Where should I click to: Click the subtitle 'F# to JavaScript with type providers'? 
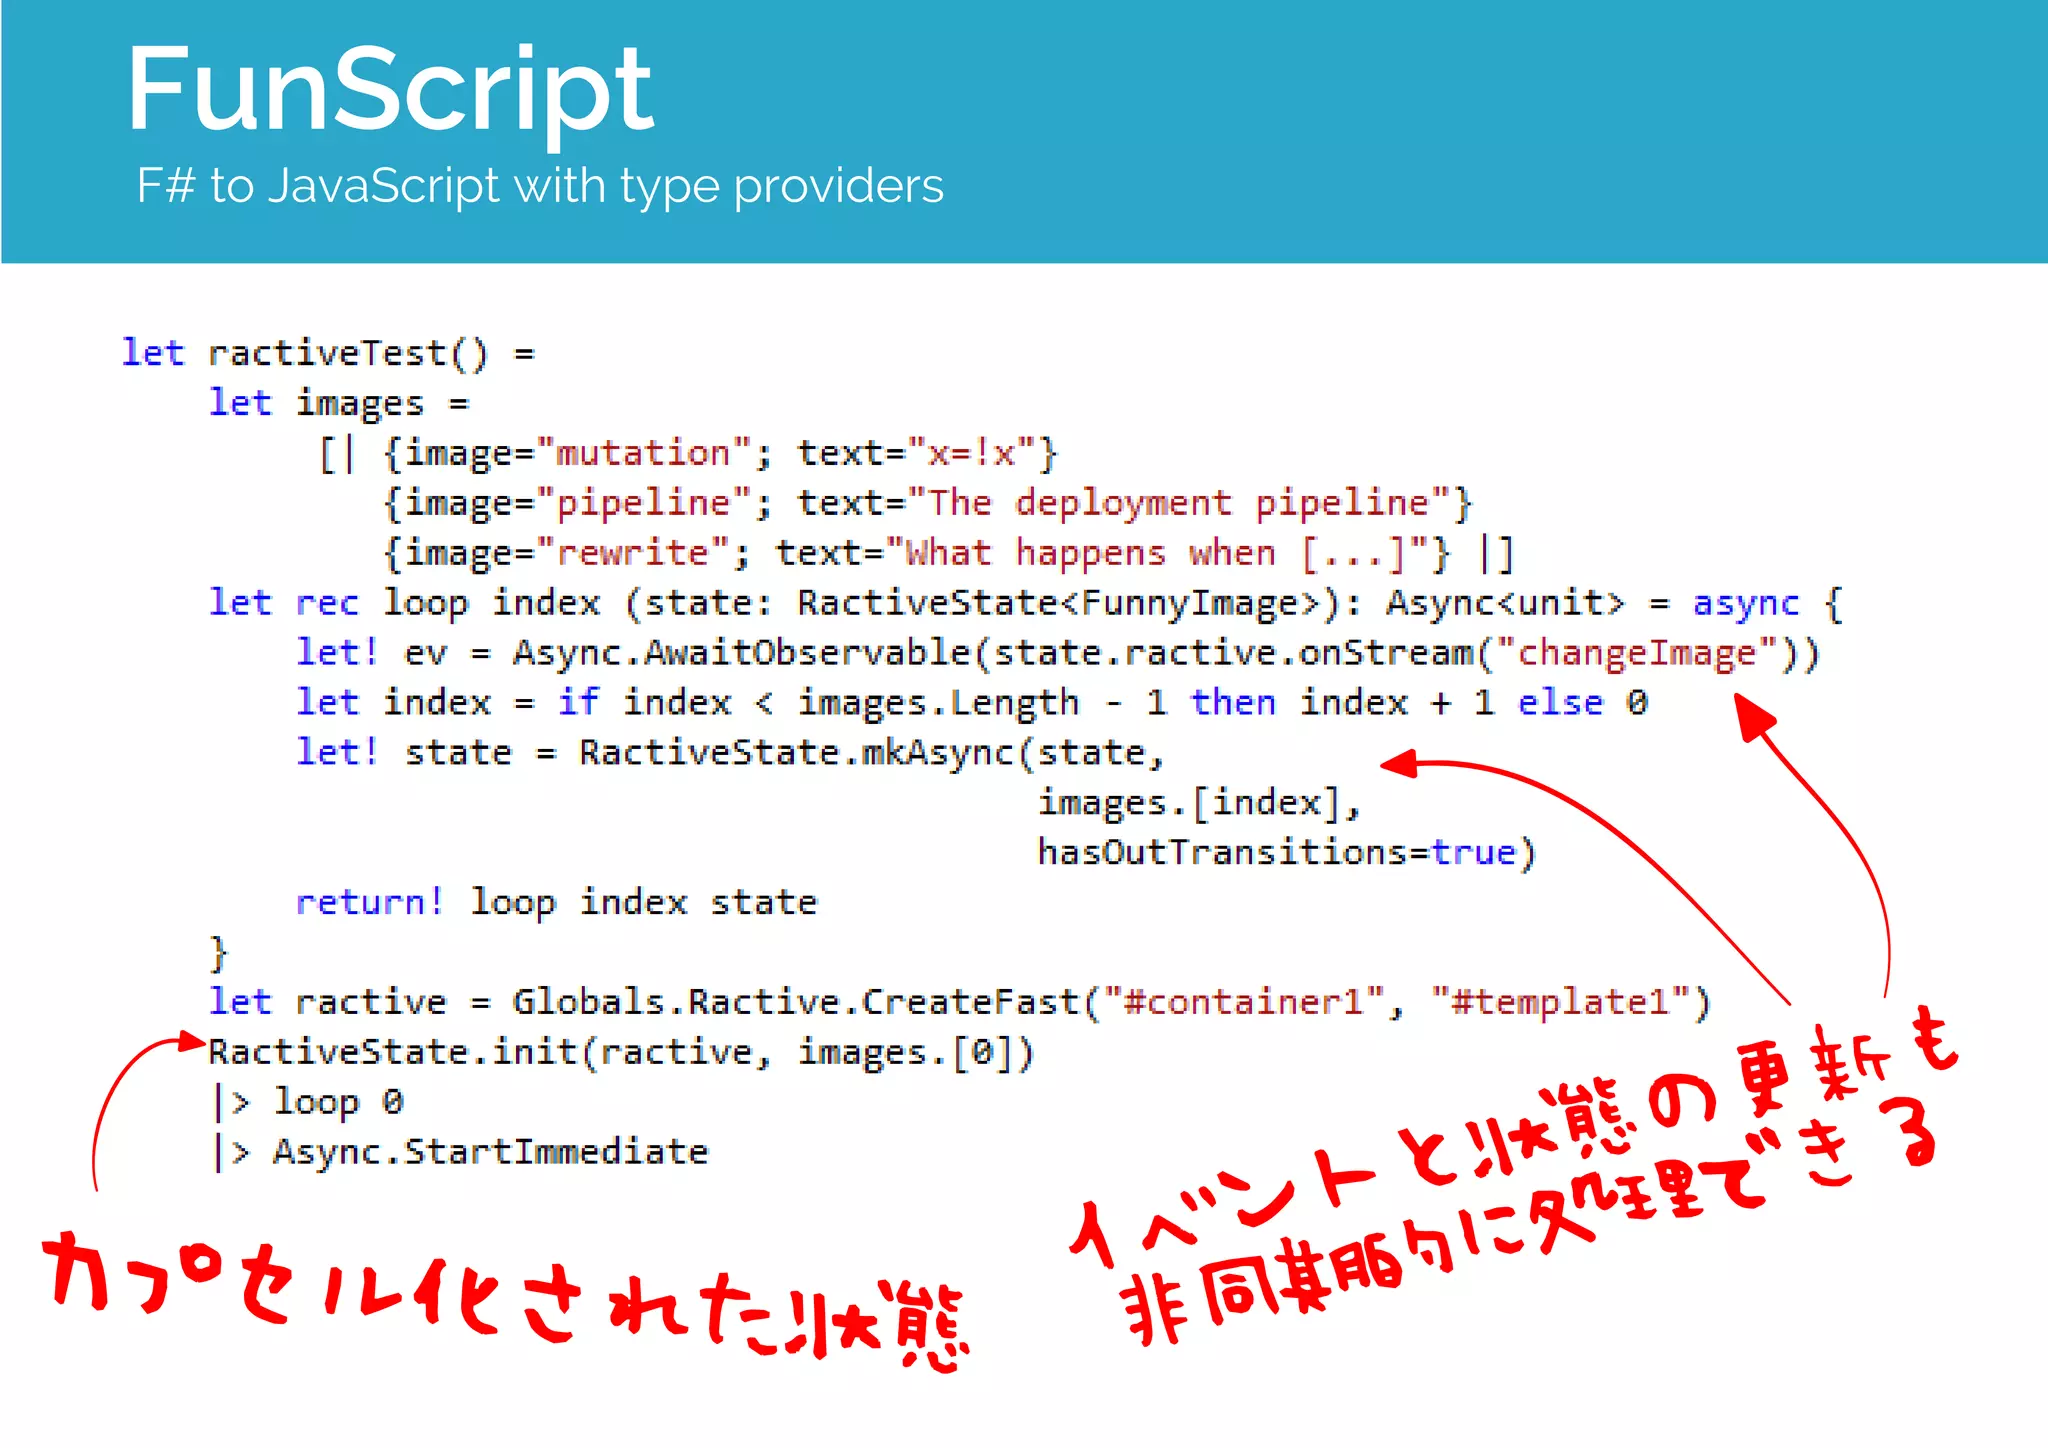540,187
